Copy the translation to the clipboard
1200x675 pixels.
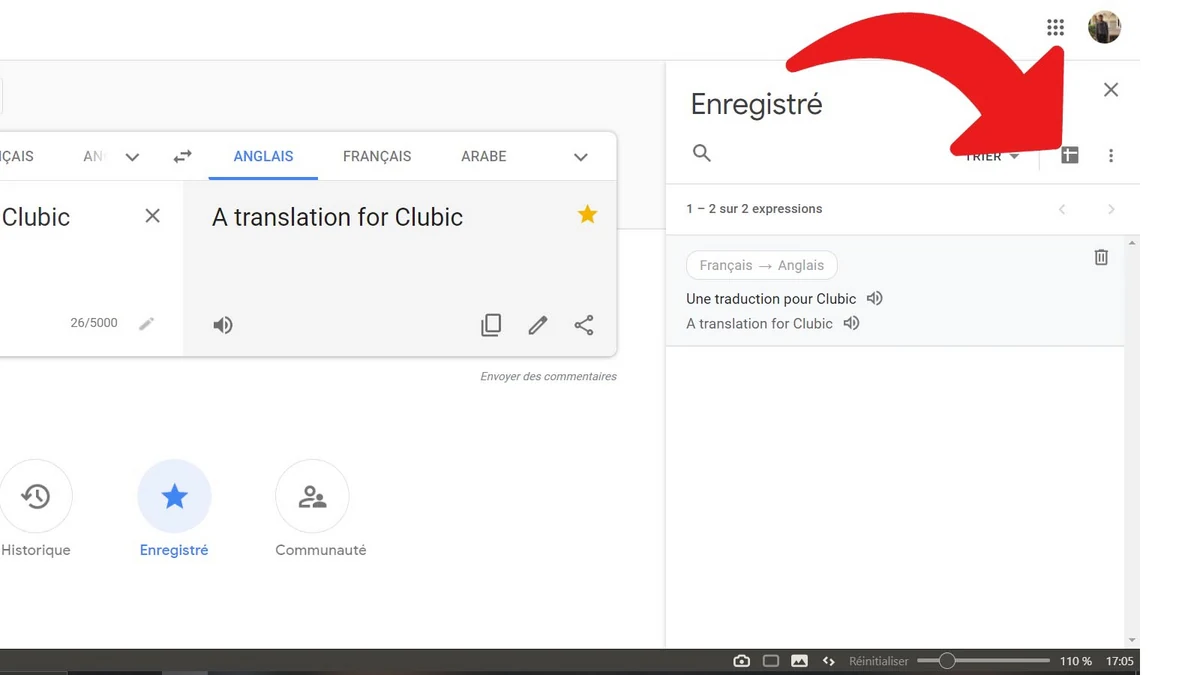coord(491,325)
